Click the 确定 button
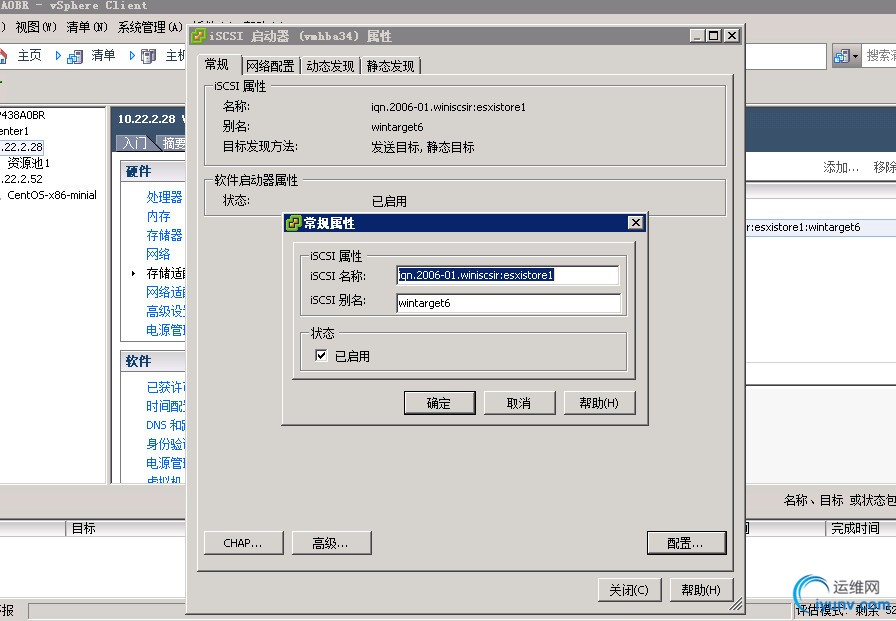This screenshot has width=896, height=621. pyautogui.click(x=439, y=403)
